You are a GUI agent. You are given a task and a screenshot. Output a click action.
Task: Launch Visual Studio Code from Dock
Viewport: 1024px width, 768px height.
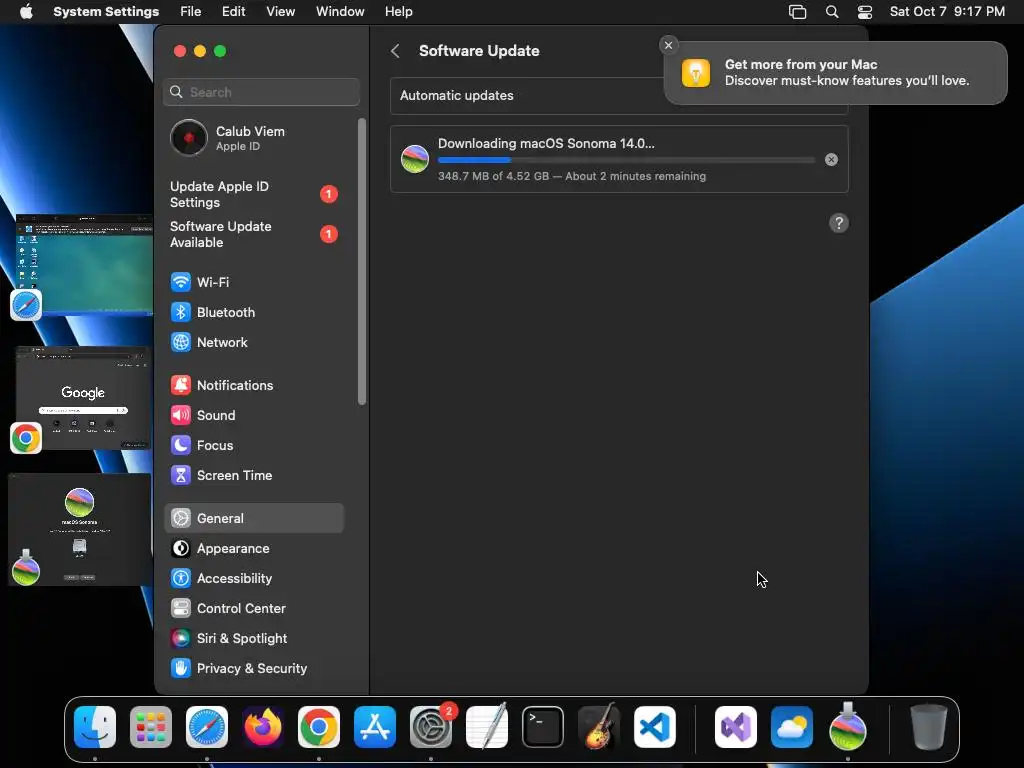[x=655, y=727]
